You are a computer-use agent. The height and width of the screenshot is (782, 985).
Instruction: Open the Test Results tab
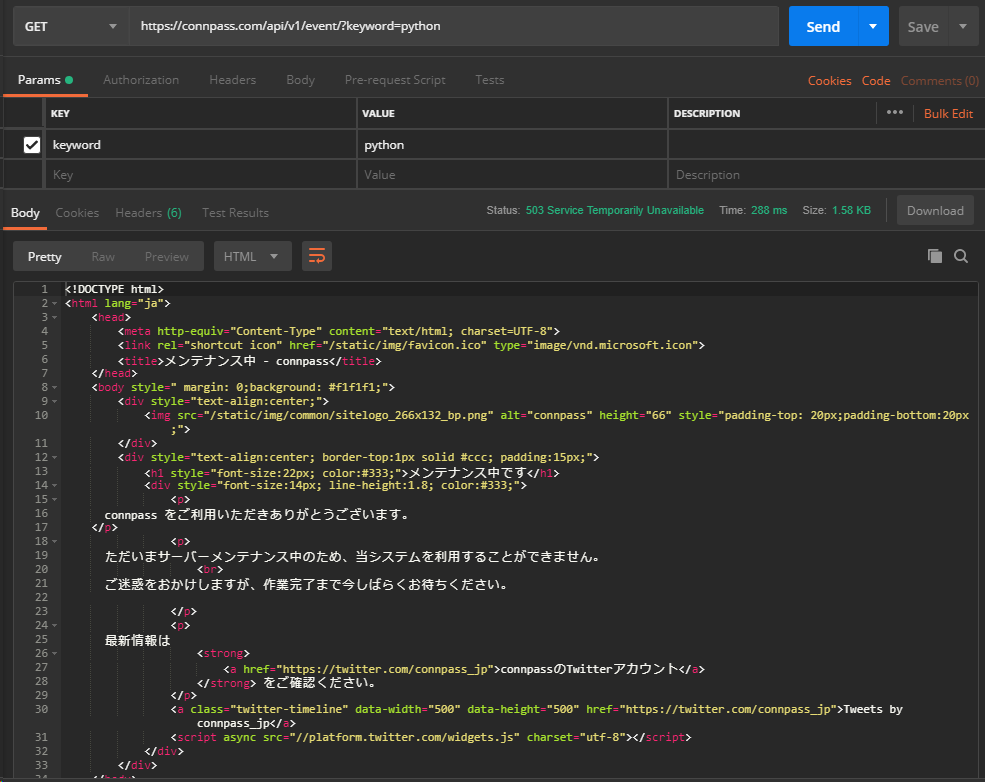235,213
